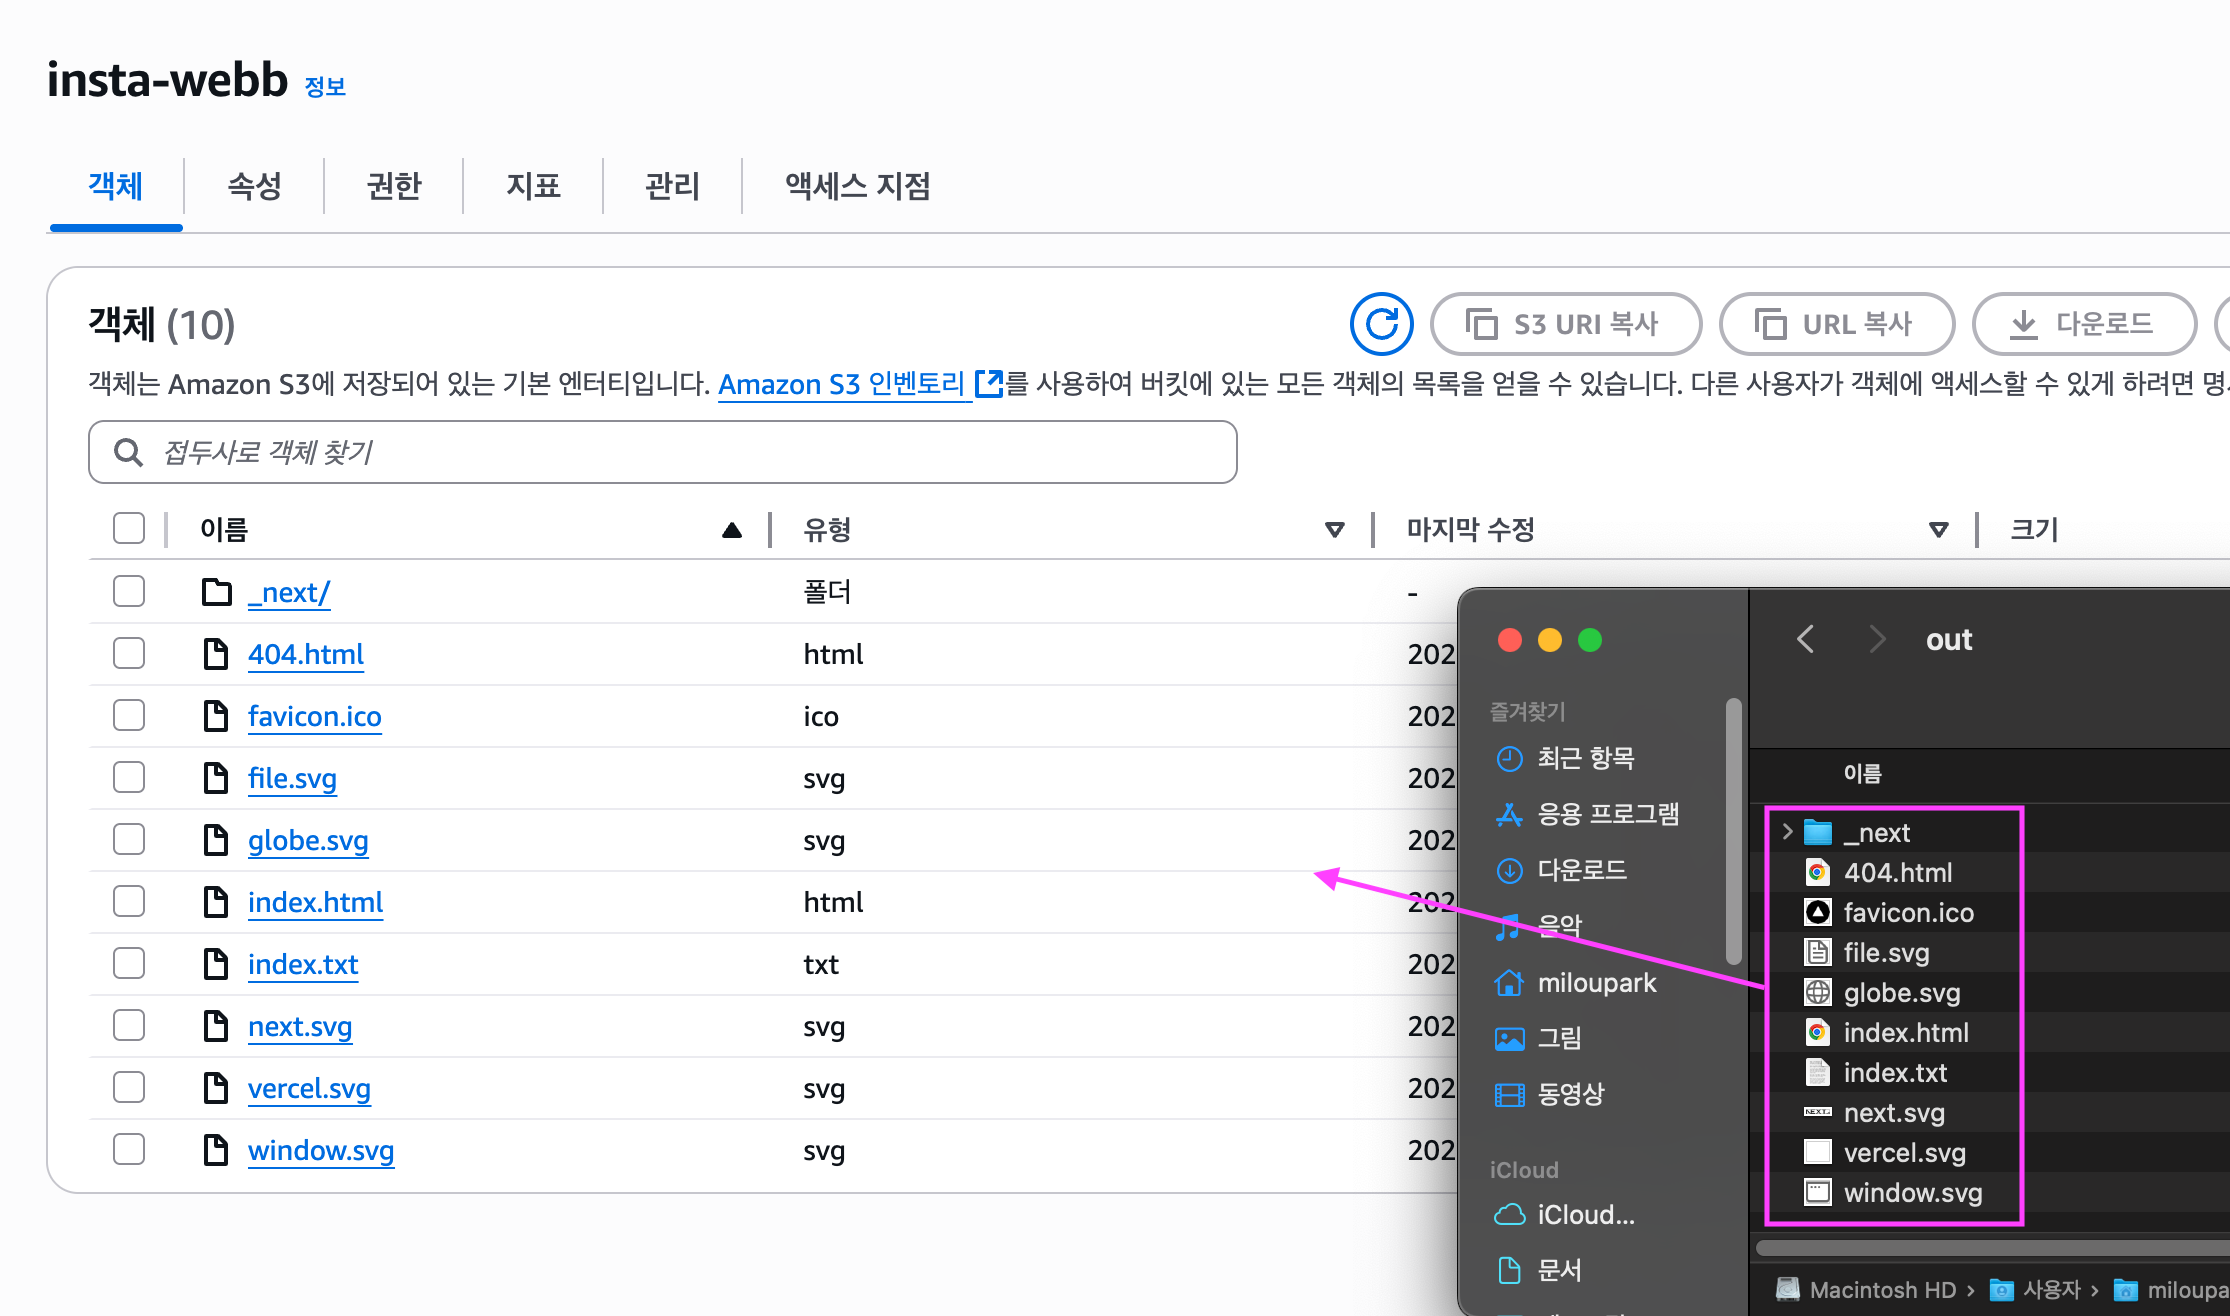Check the checkbox next to window.svg

[128, 1149]
